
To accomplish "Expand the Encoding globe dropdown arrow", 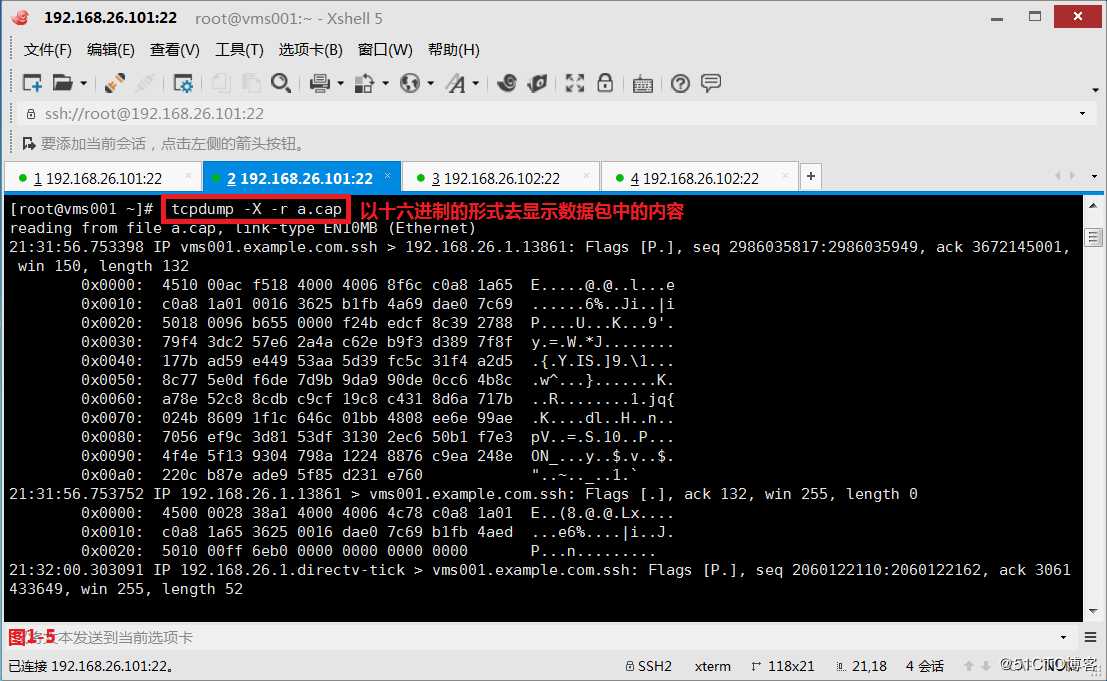I will (431, 83).
